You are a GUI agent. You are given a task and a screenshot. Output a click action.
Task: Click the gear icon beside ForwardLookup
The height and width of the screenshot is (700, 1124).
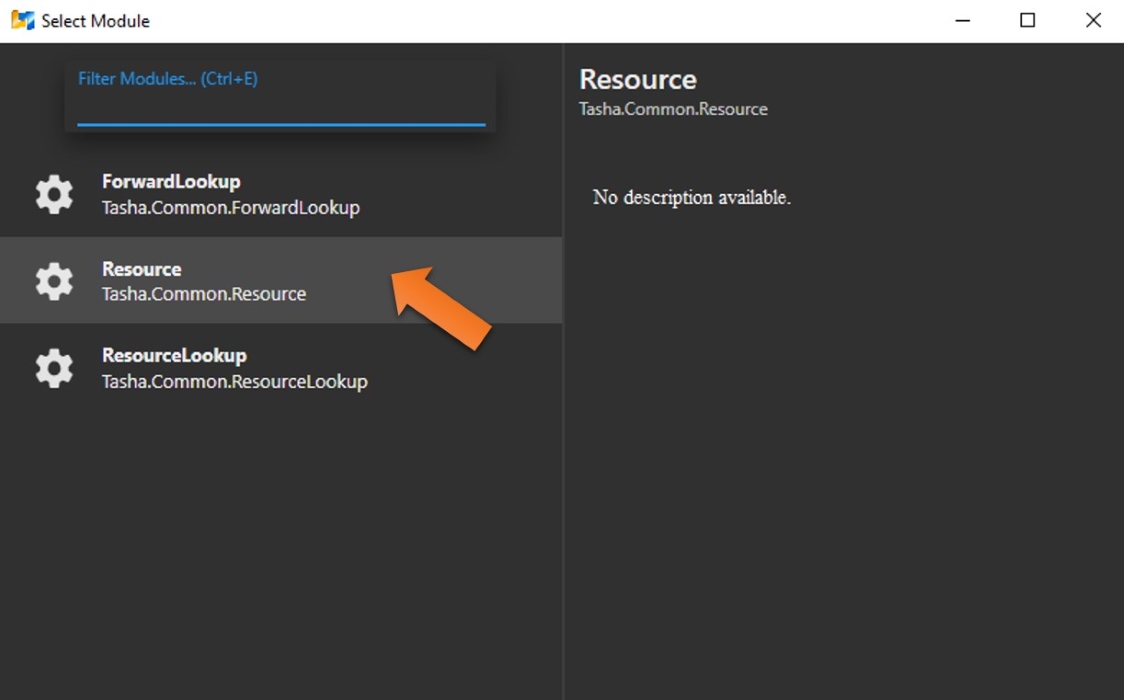[x=53, y=194]
